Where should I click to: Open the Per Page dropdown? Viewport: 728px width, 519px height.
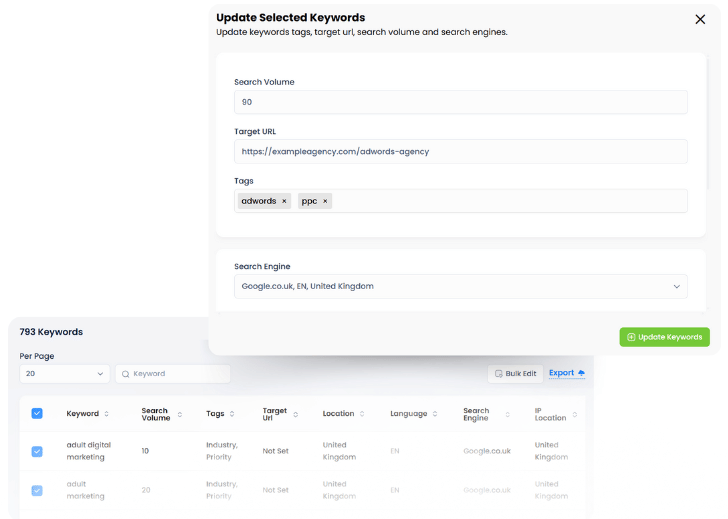[x=65, y=374]
